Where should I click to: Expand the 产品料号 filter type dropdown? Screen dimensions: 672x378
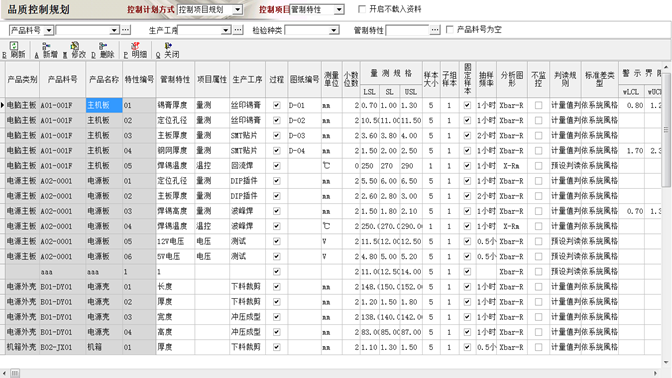tap(48, 30)
